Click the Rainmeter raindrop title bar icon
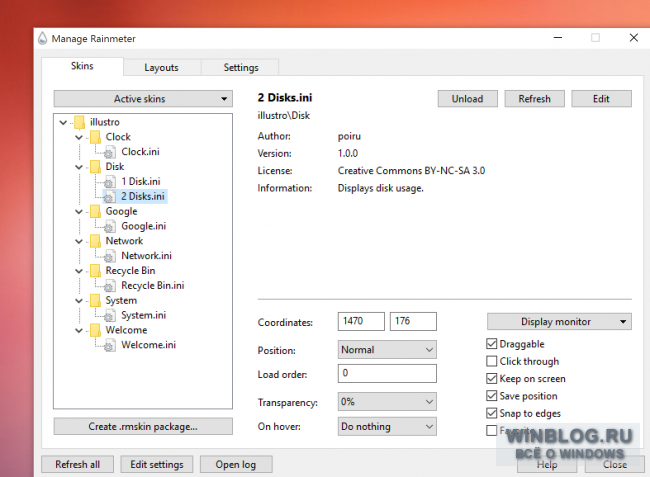The image size is (650, 477). 42,39
